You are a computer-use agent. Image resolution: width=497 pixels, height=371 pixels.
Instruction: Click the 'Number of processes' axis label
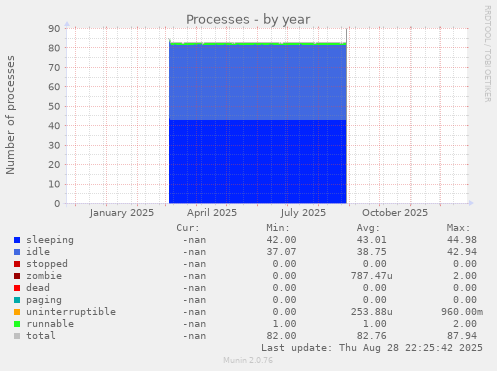coord(10,115)
